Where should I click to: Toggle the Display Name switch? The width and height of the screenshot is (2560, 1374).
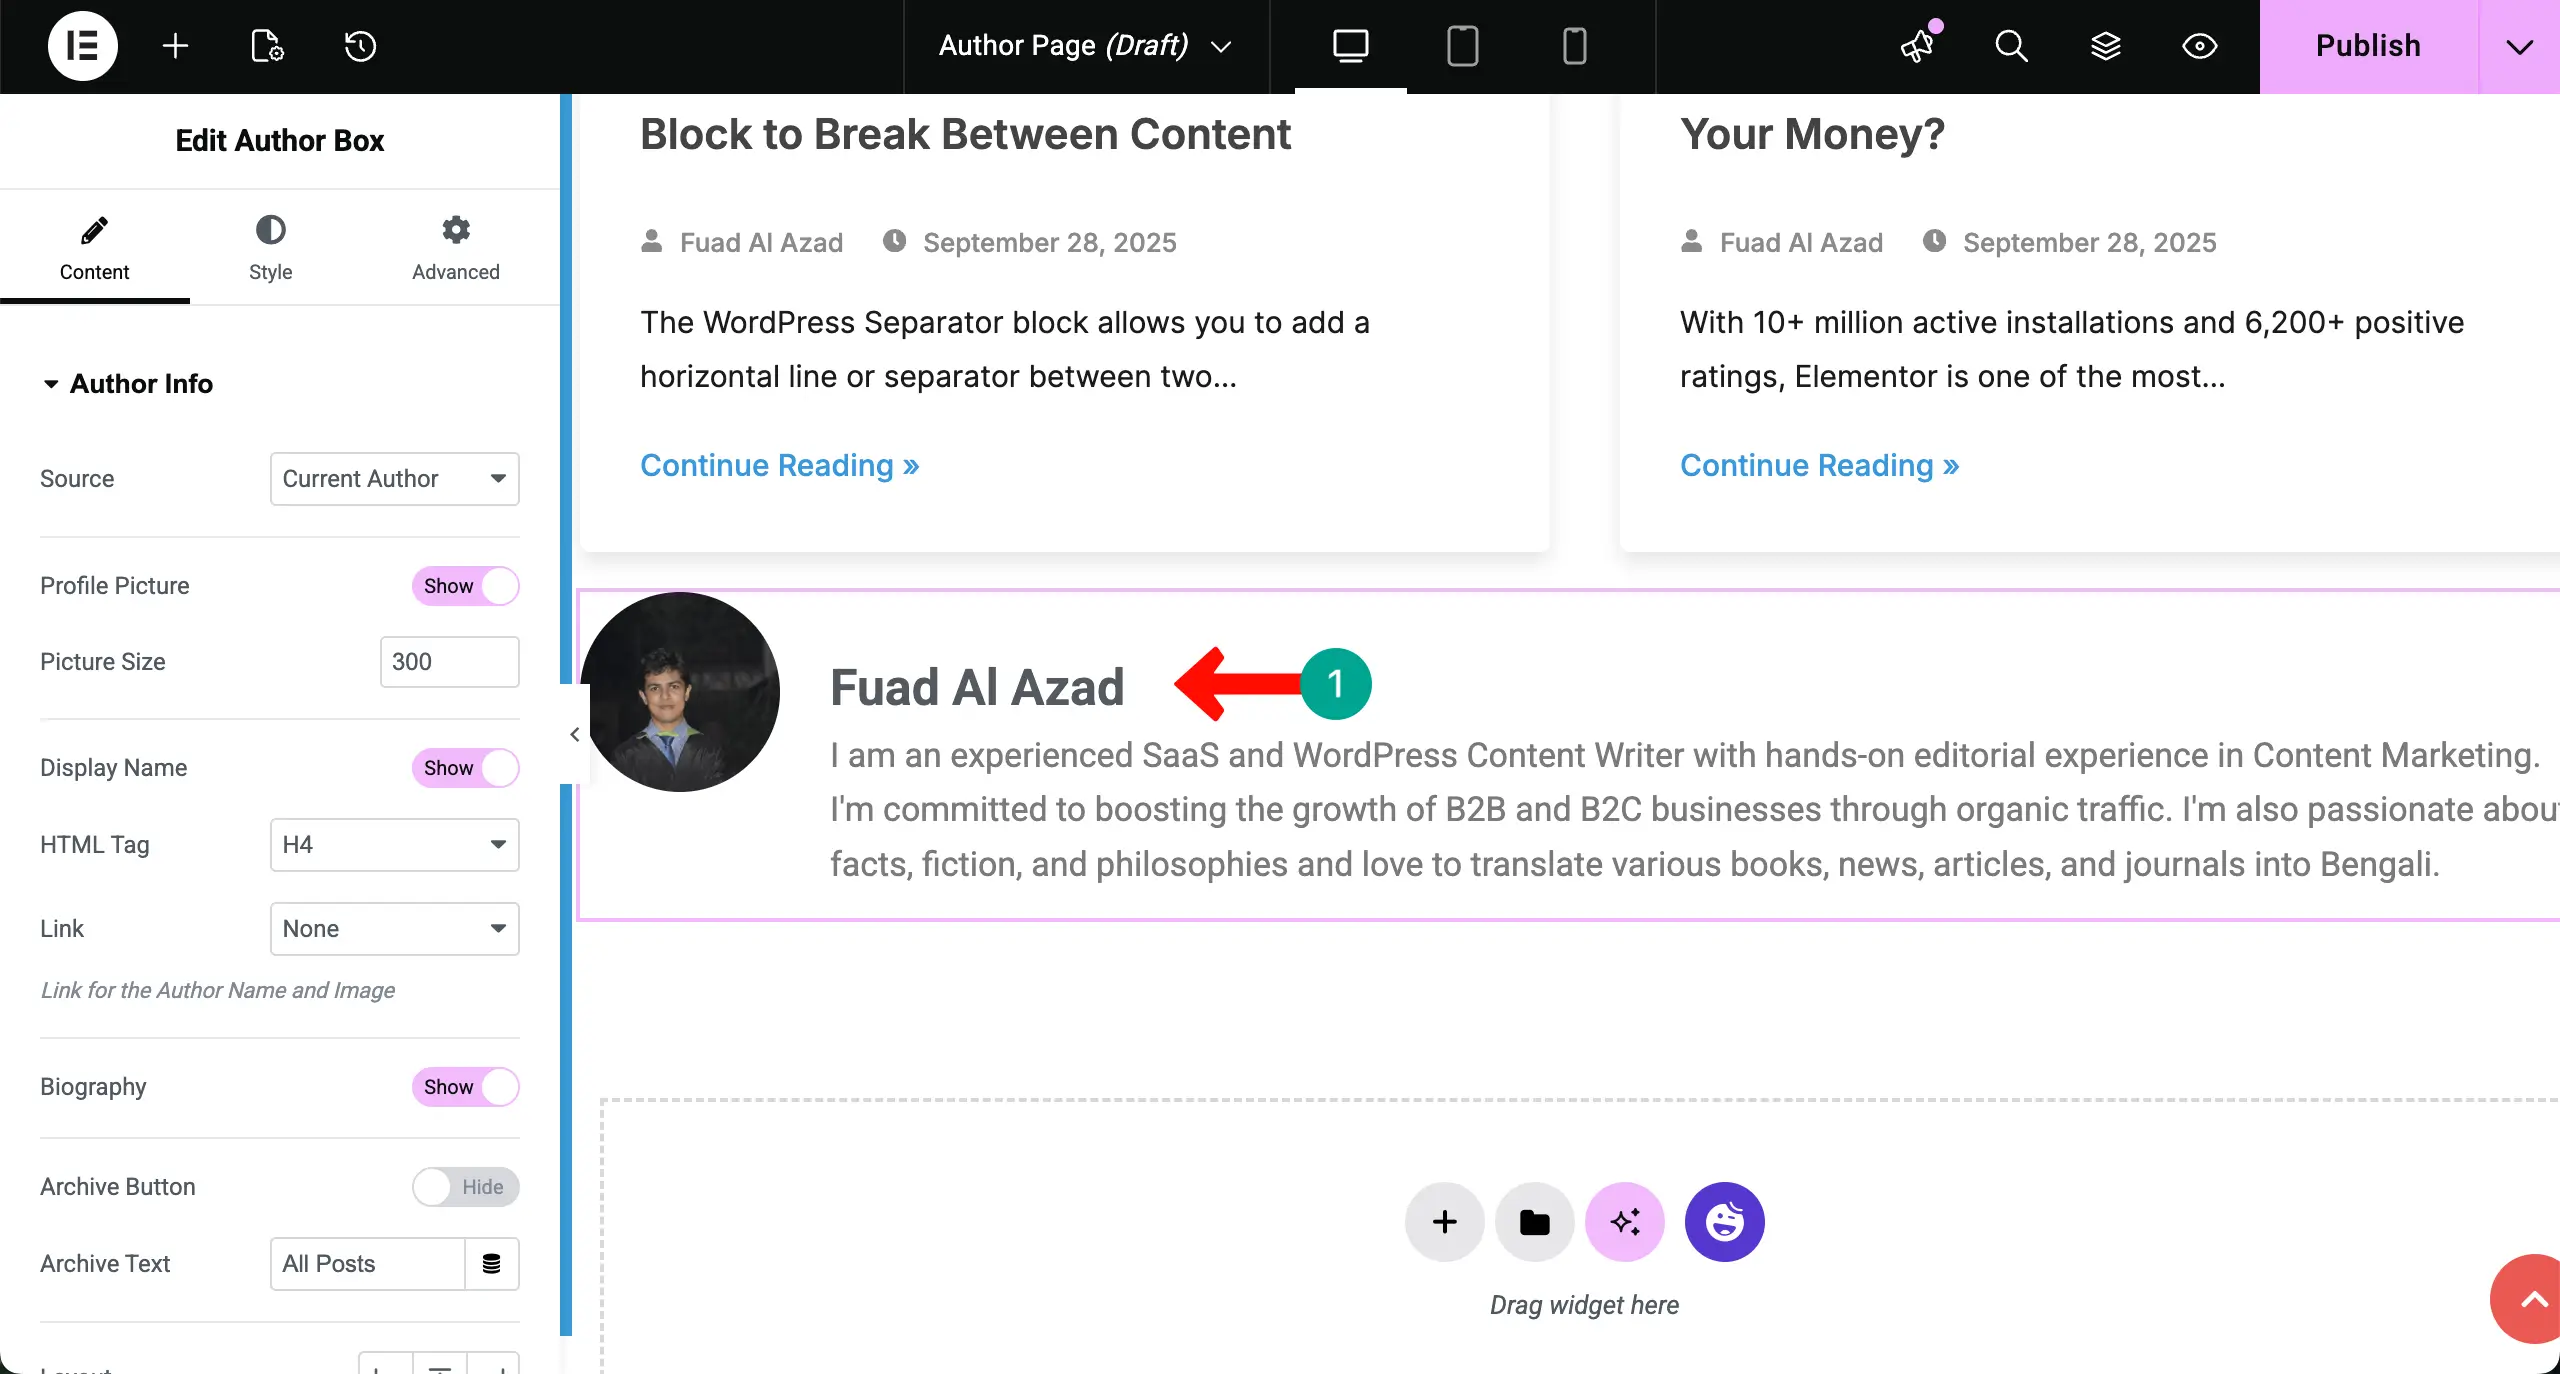point(465,768)
